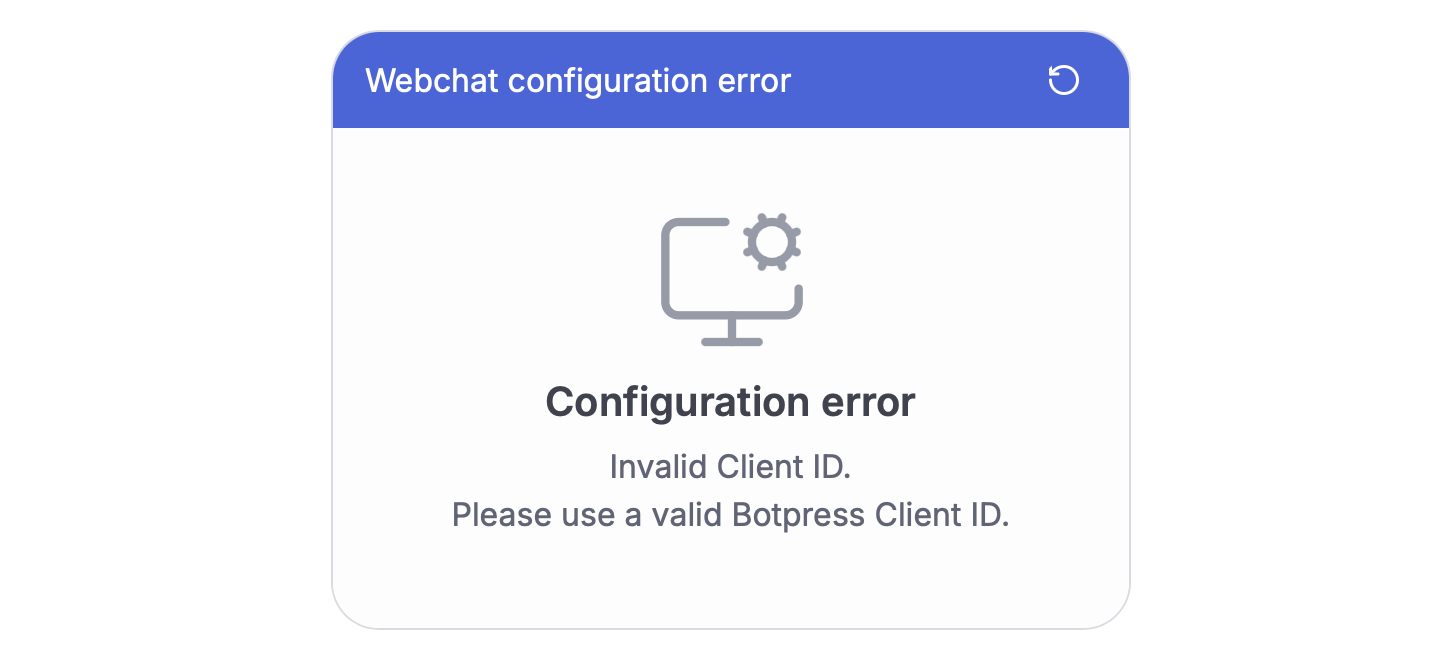Click the settings gear portion of the illustration
Viewport: 1440px width, 662px height.
770,240
